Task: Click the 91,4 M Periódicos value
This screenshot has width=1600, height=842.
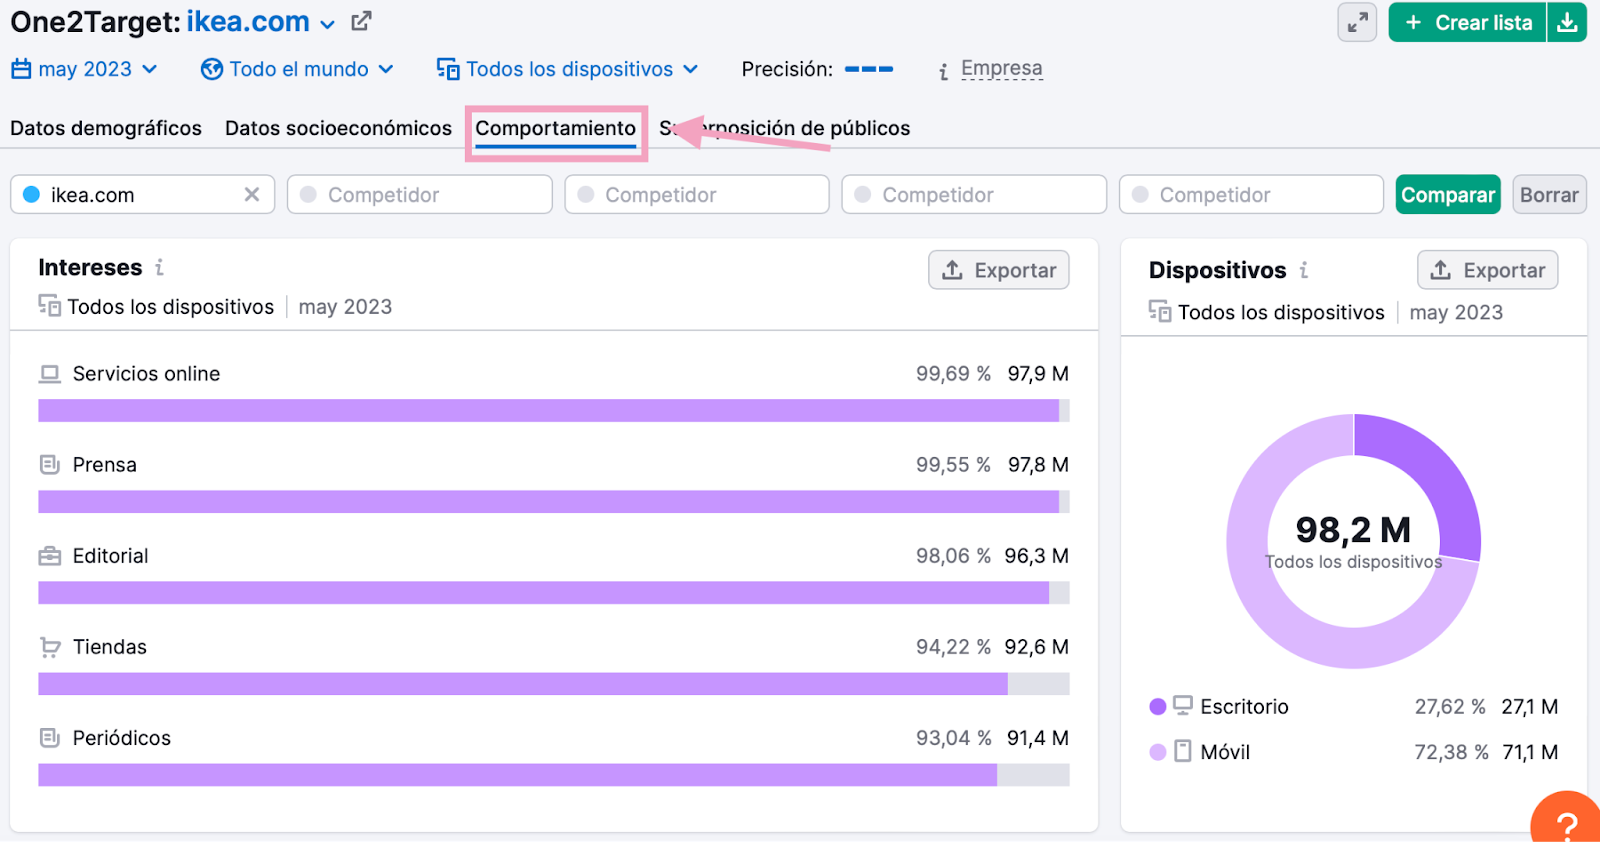Action: point(1038,738)
